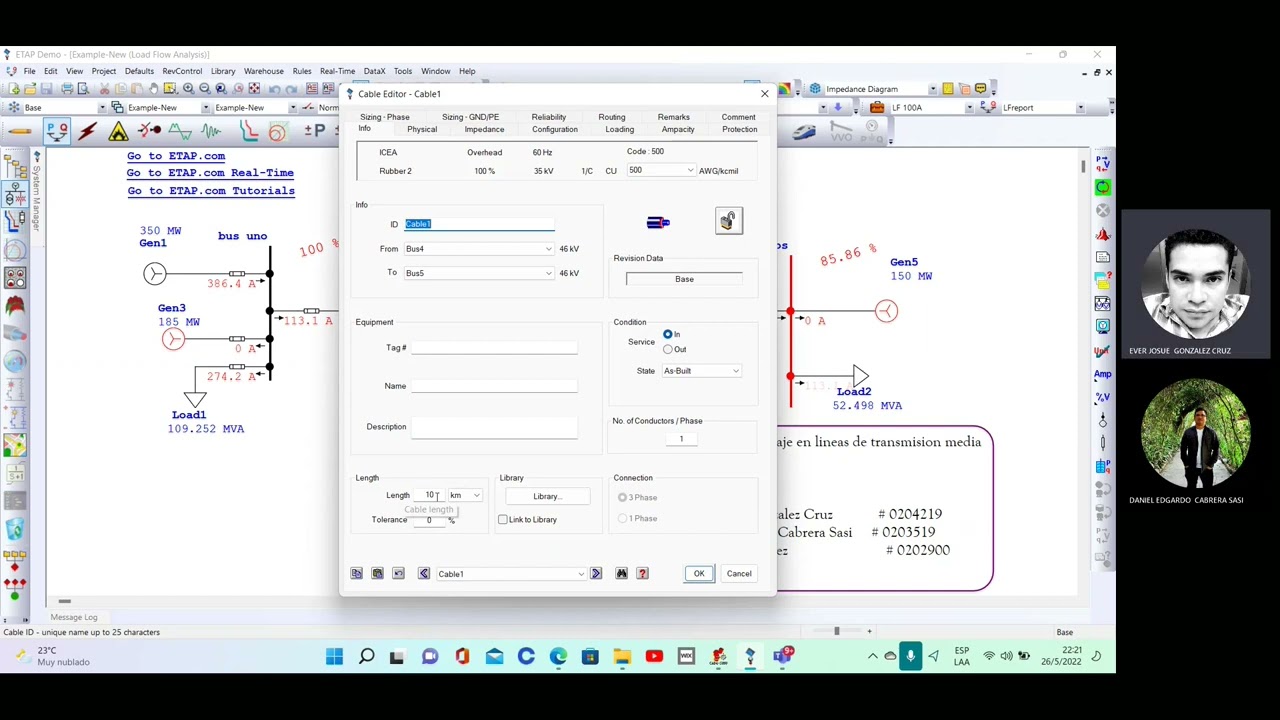1280x720 pixels.
Task: Go to next cable with right arrow
Action: (596, 574)
